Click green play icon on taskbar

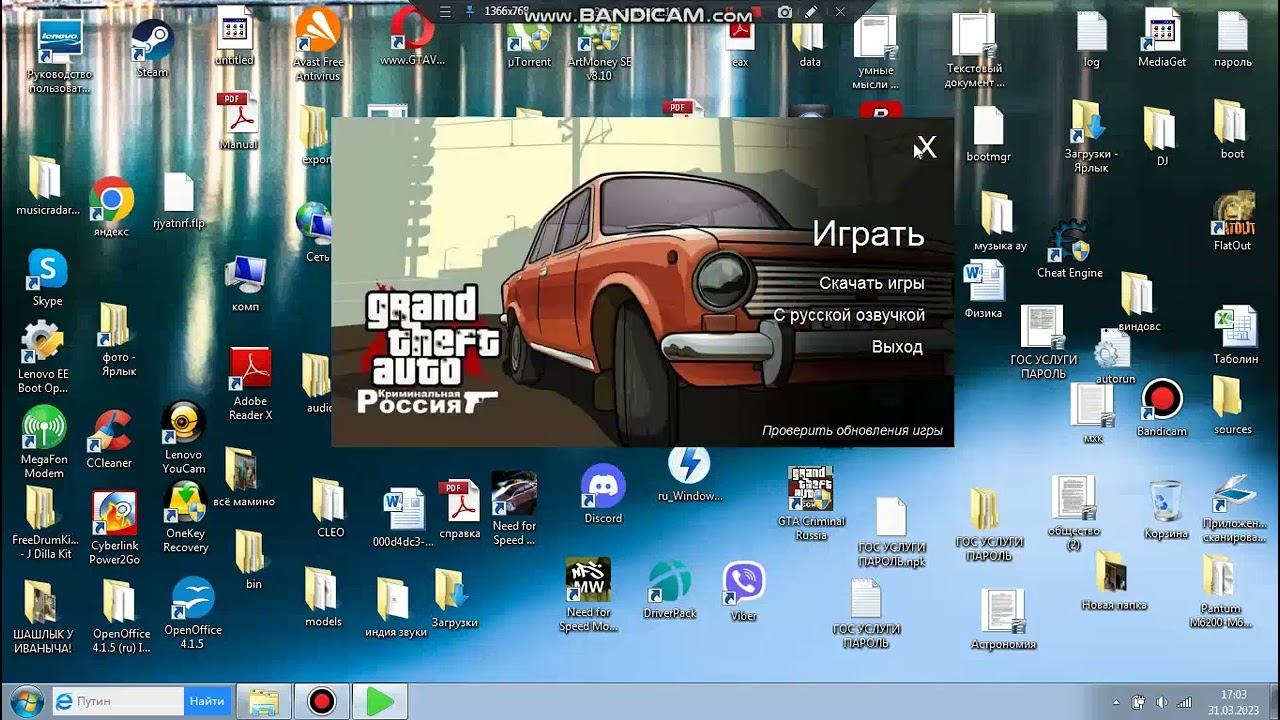point(380,701)
